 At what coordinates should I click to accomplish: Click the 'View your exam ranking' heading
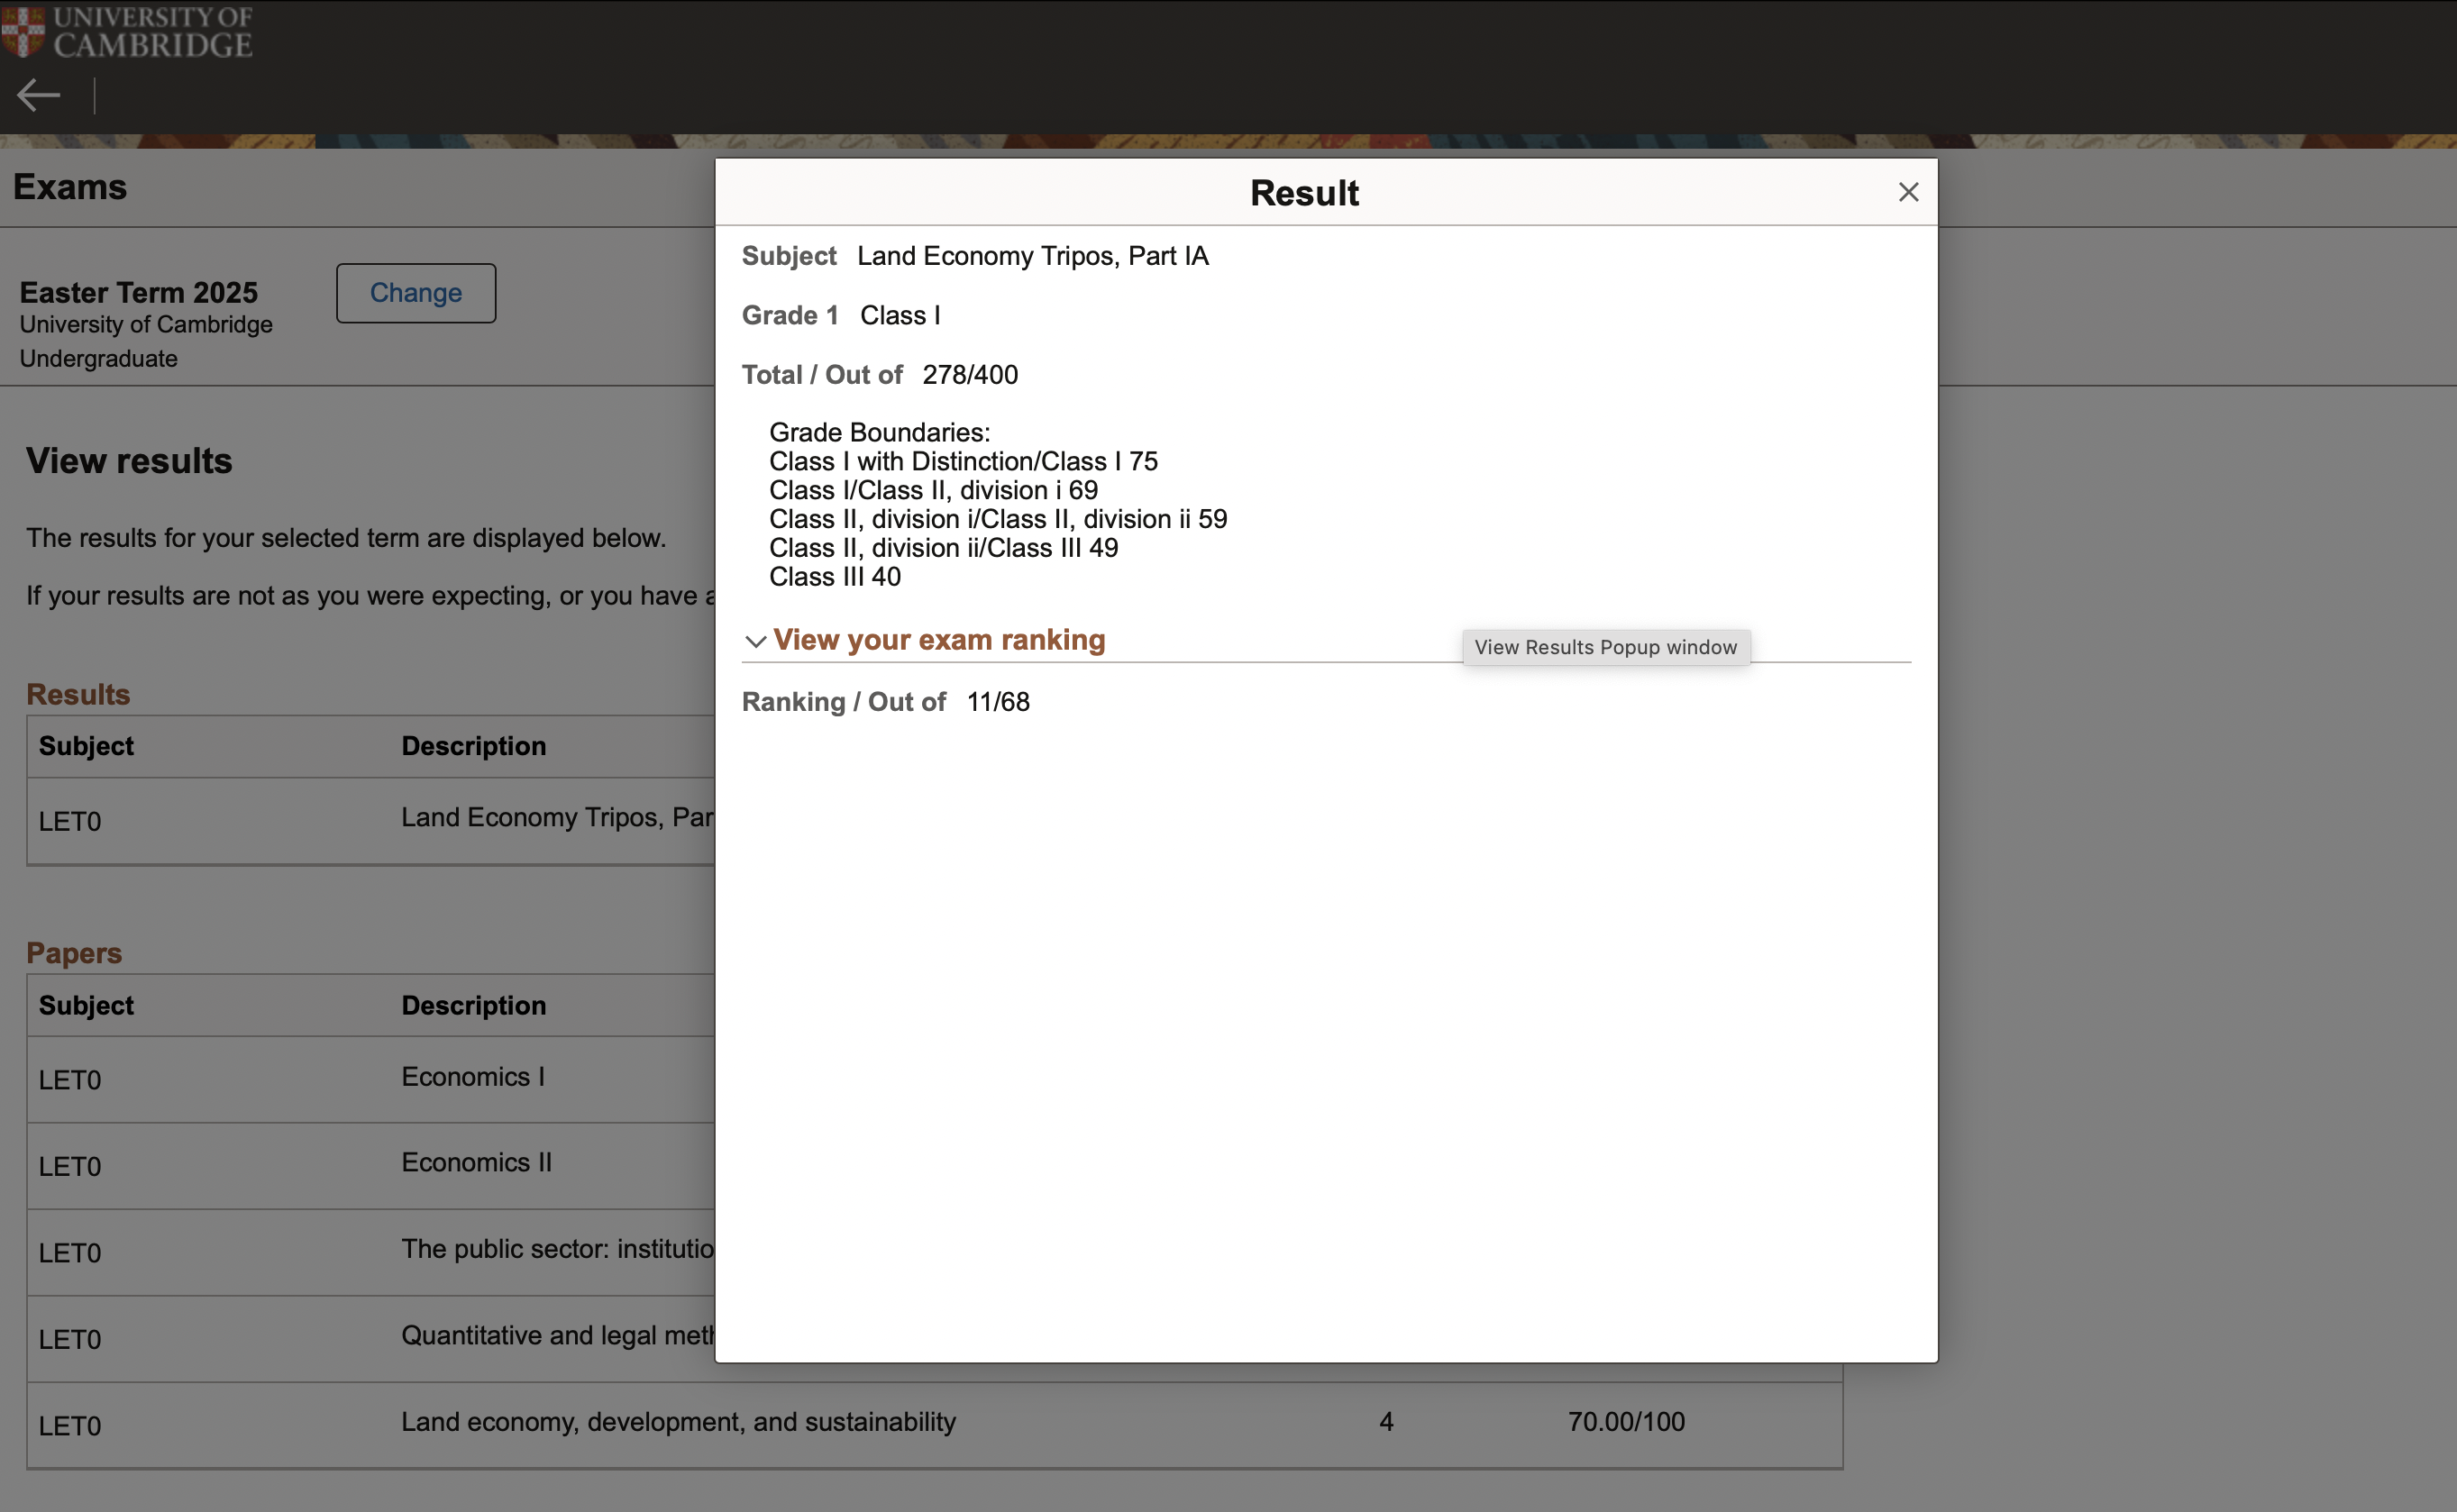[938, 640]
